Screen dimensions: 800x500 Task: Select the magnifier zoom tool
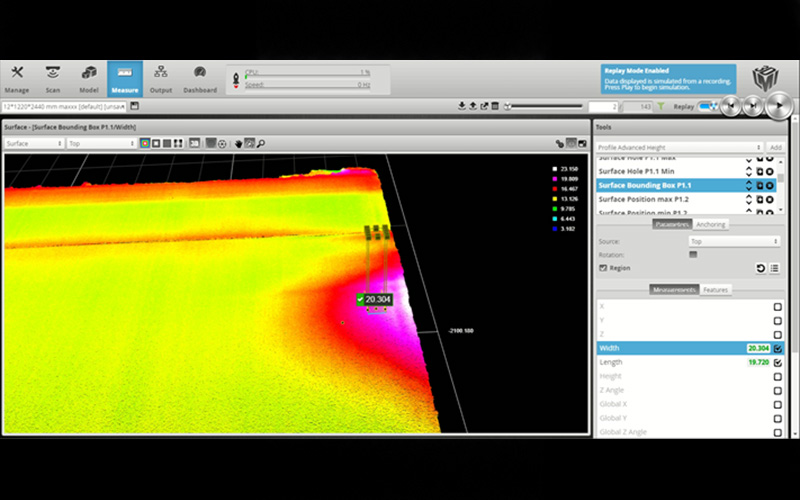coord(261,143)
